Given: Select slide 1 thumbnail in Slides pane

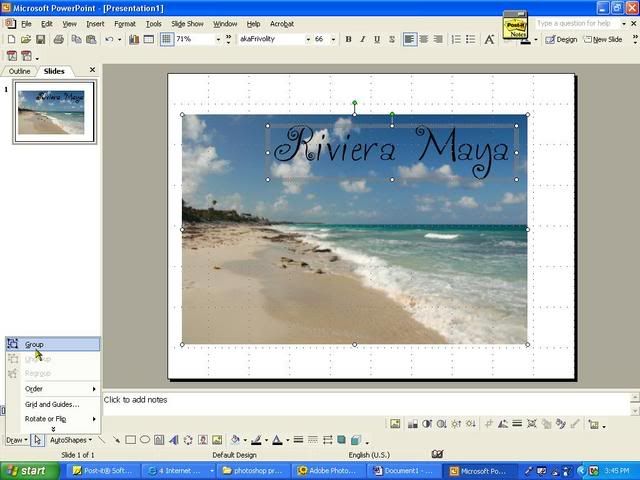Looking at the screenshot, I should click(55, 112).
